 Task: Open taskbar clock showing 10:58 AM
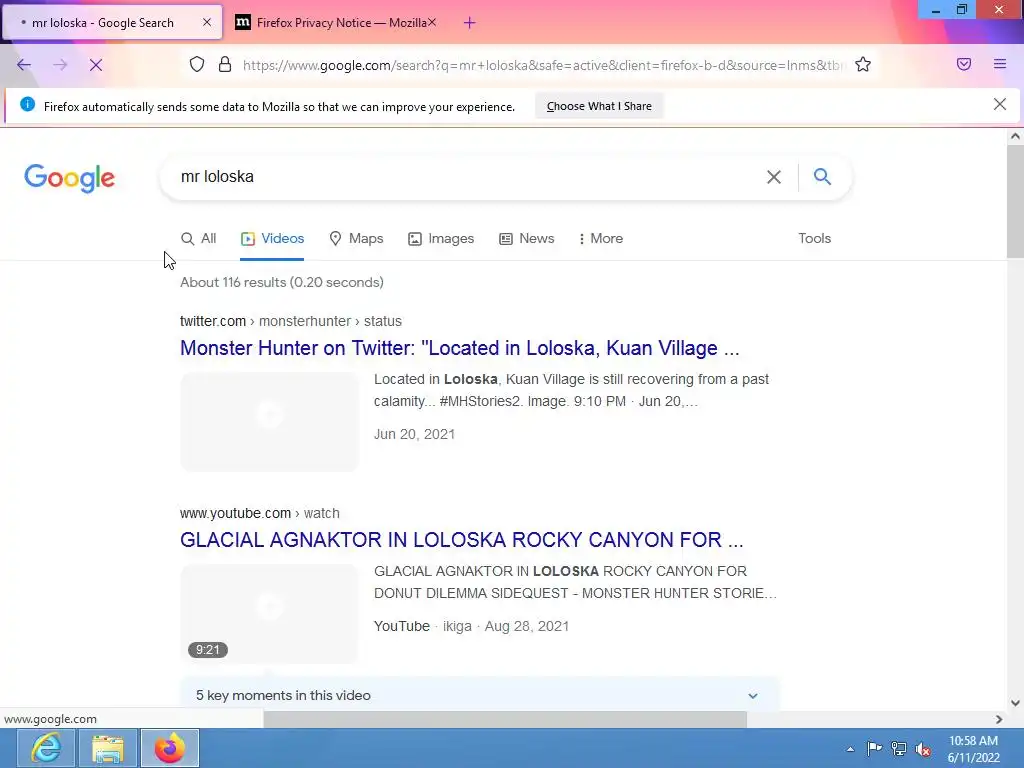click(973, 749)
